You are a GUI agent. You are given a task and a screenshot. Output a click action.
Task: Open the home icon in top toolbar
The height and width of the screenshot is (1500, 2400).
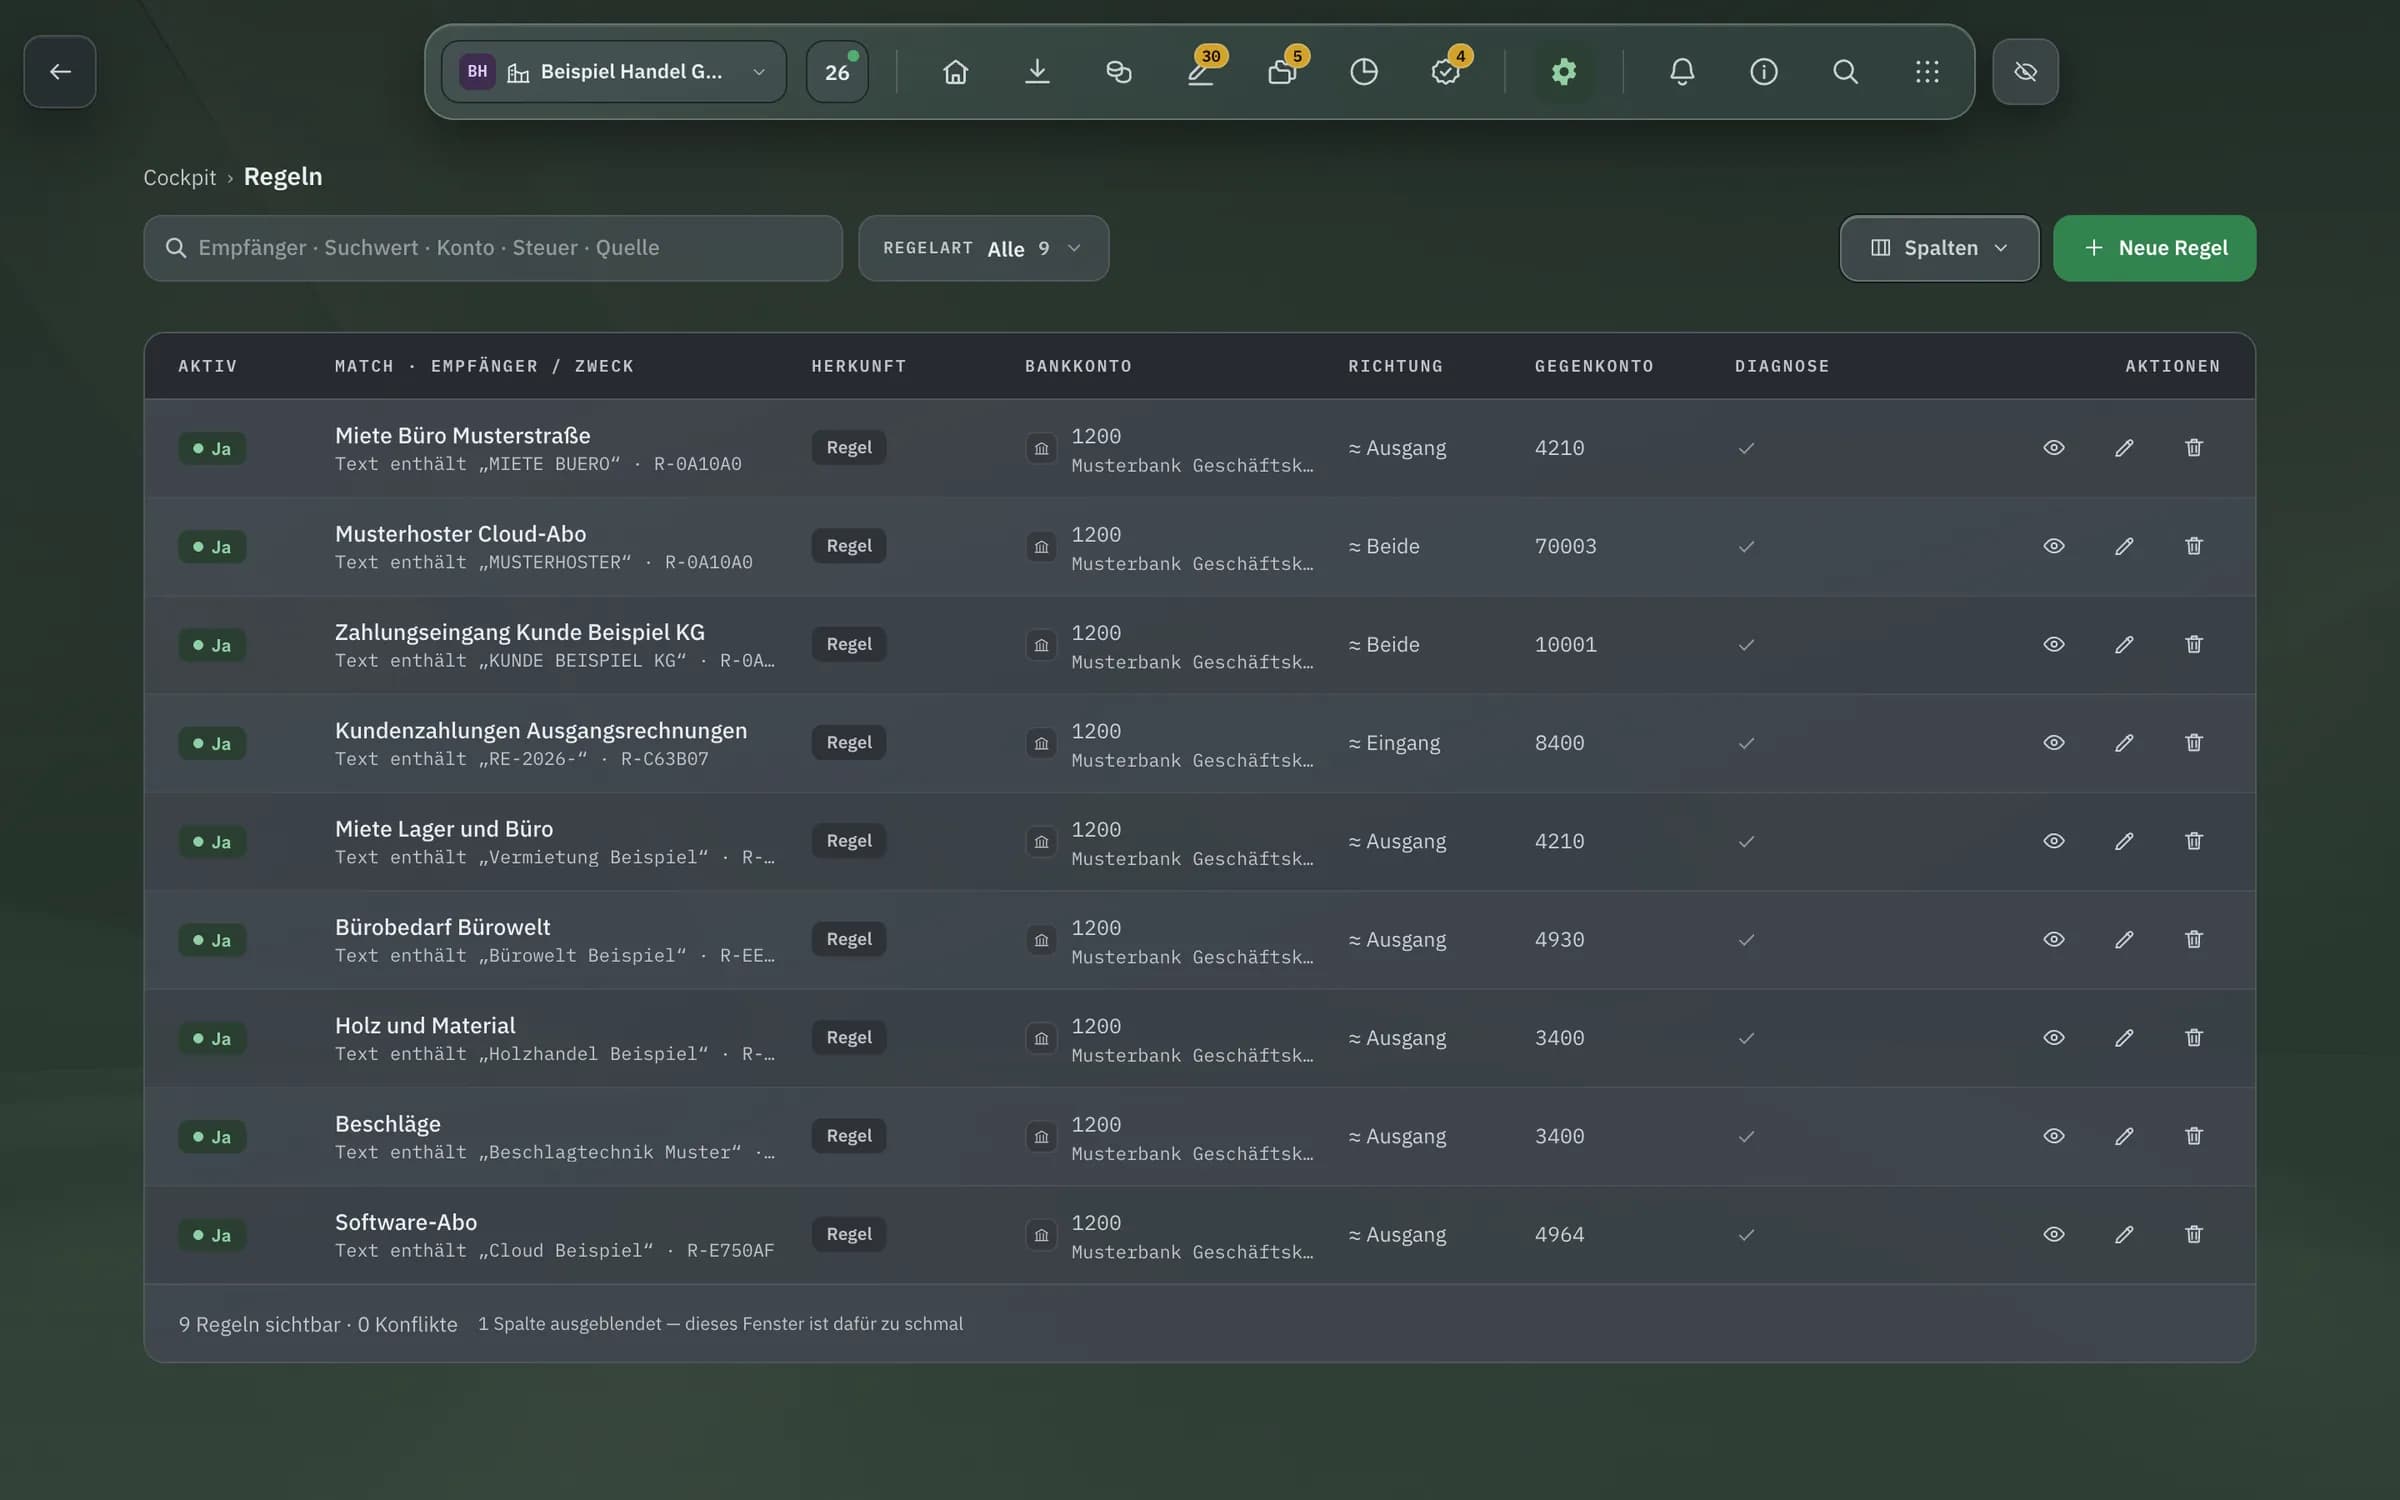955,72
